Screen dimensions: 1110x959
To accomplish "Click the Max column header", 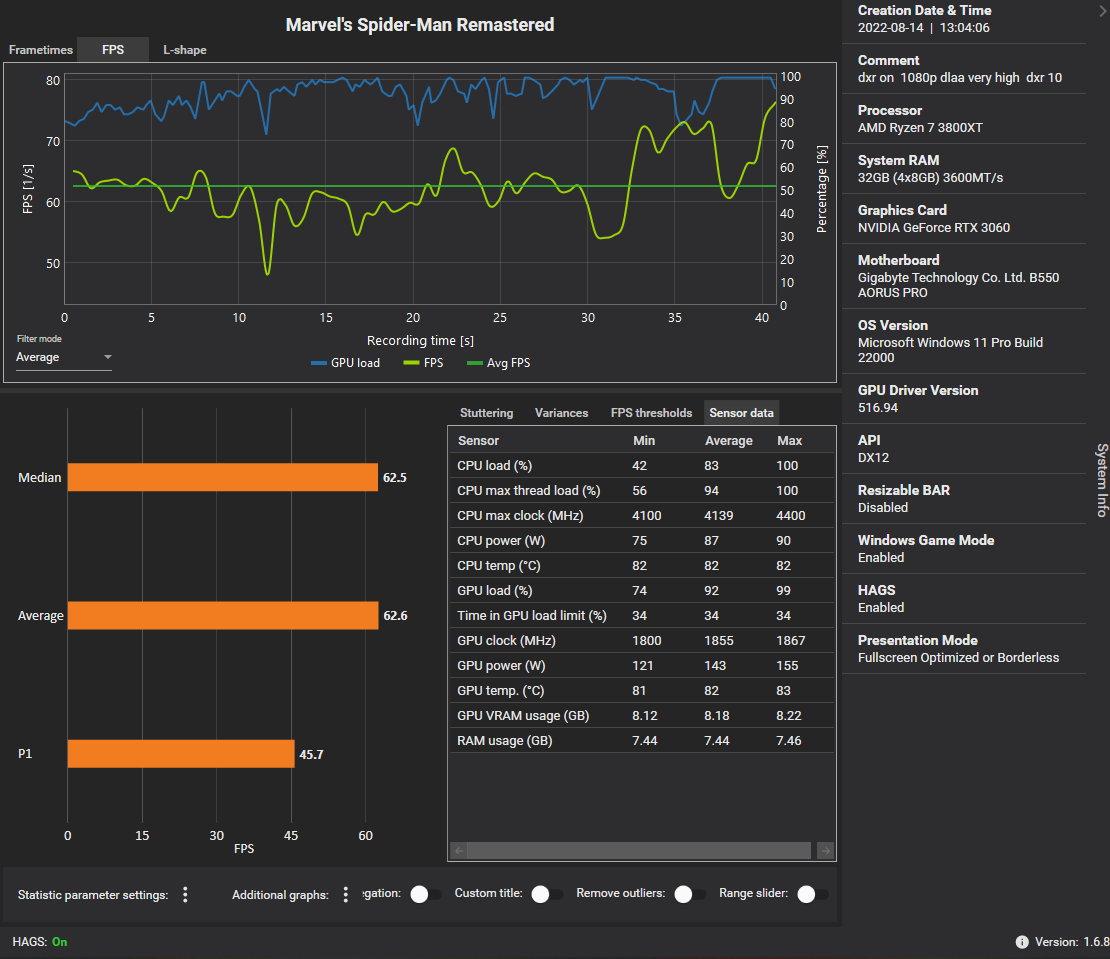I will tap(789, 440).
